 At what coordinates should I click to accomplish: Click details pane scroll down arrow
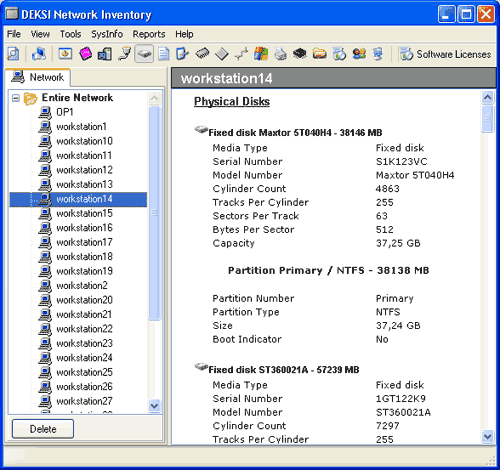(x=488, y=436)
